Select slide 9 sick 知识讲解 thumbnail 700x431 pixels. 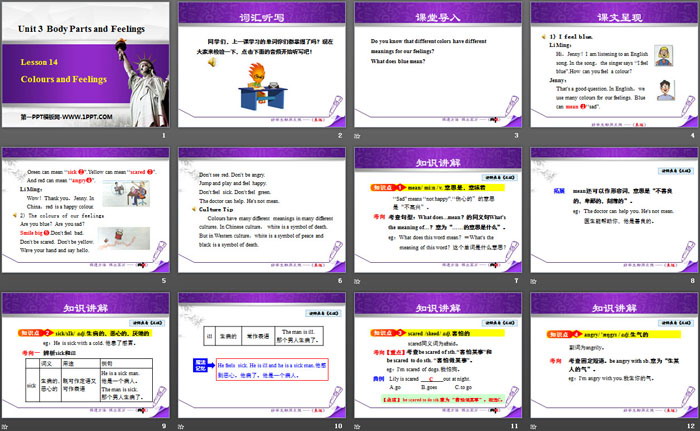tap(86, 355)
